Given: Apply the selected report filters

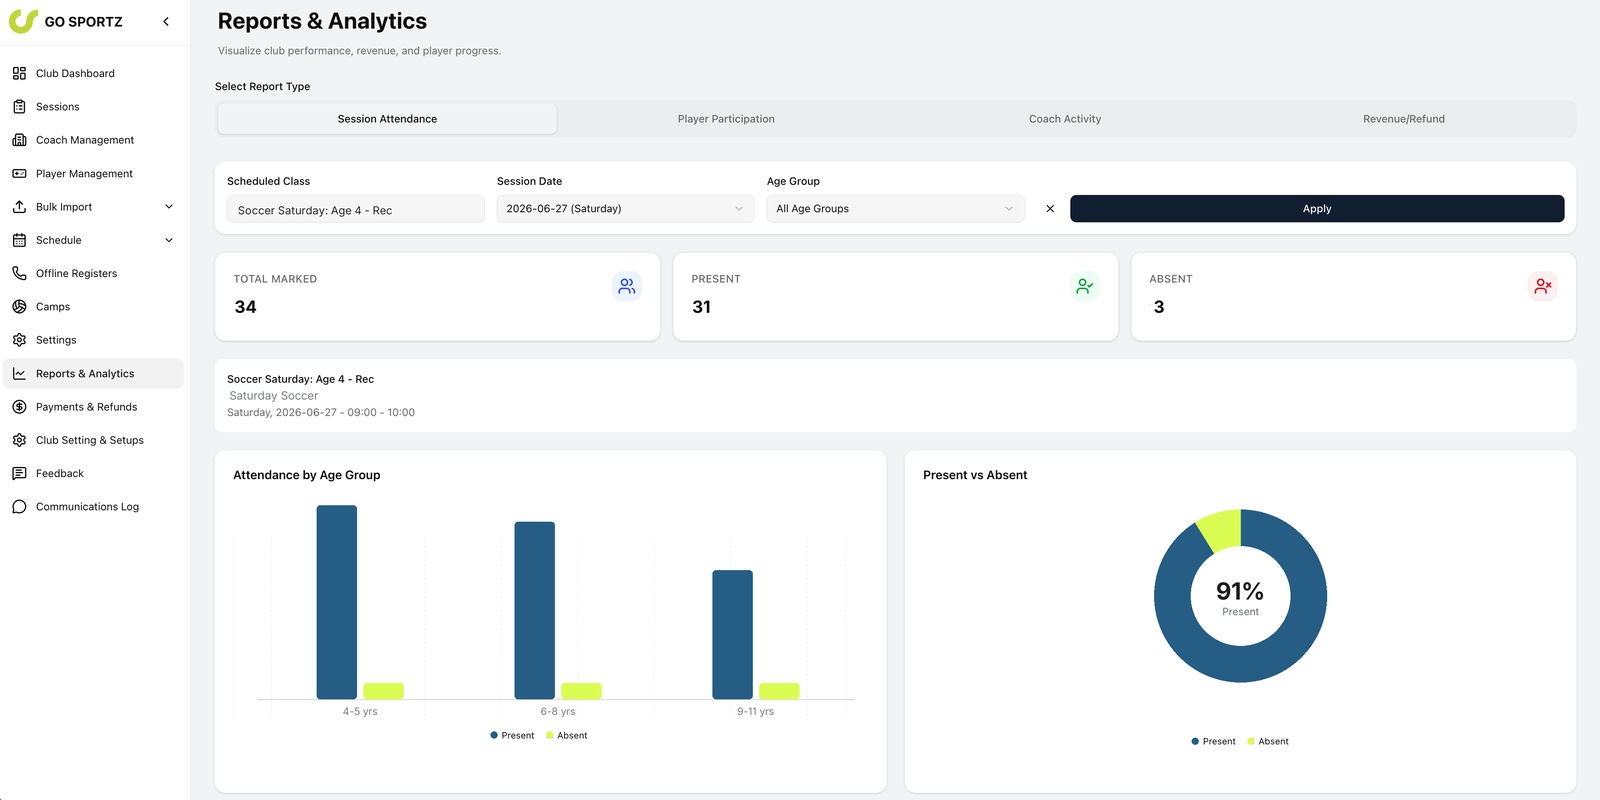Looking at the screenshot, I should [x=1317, y=209].
